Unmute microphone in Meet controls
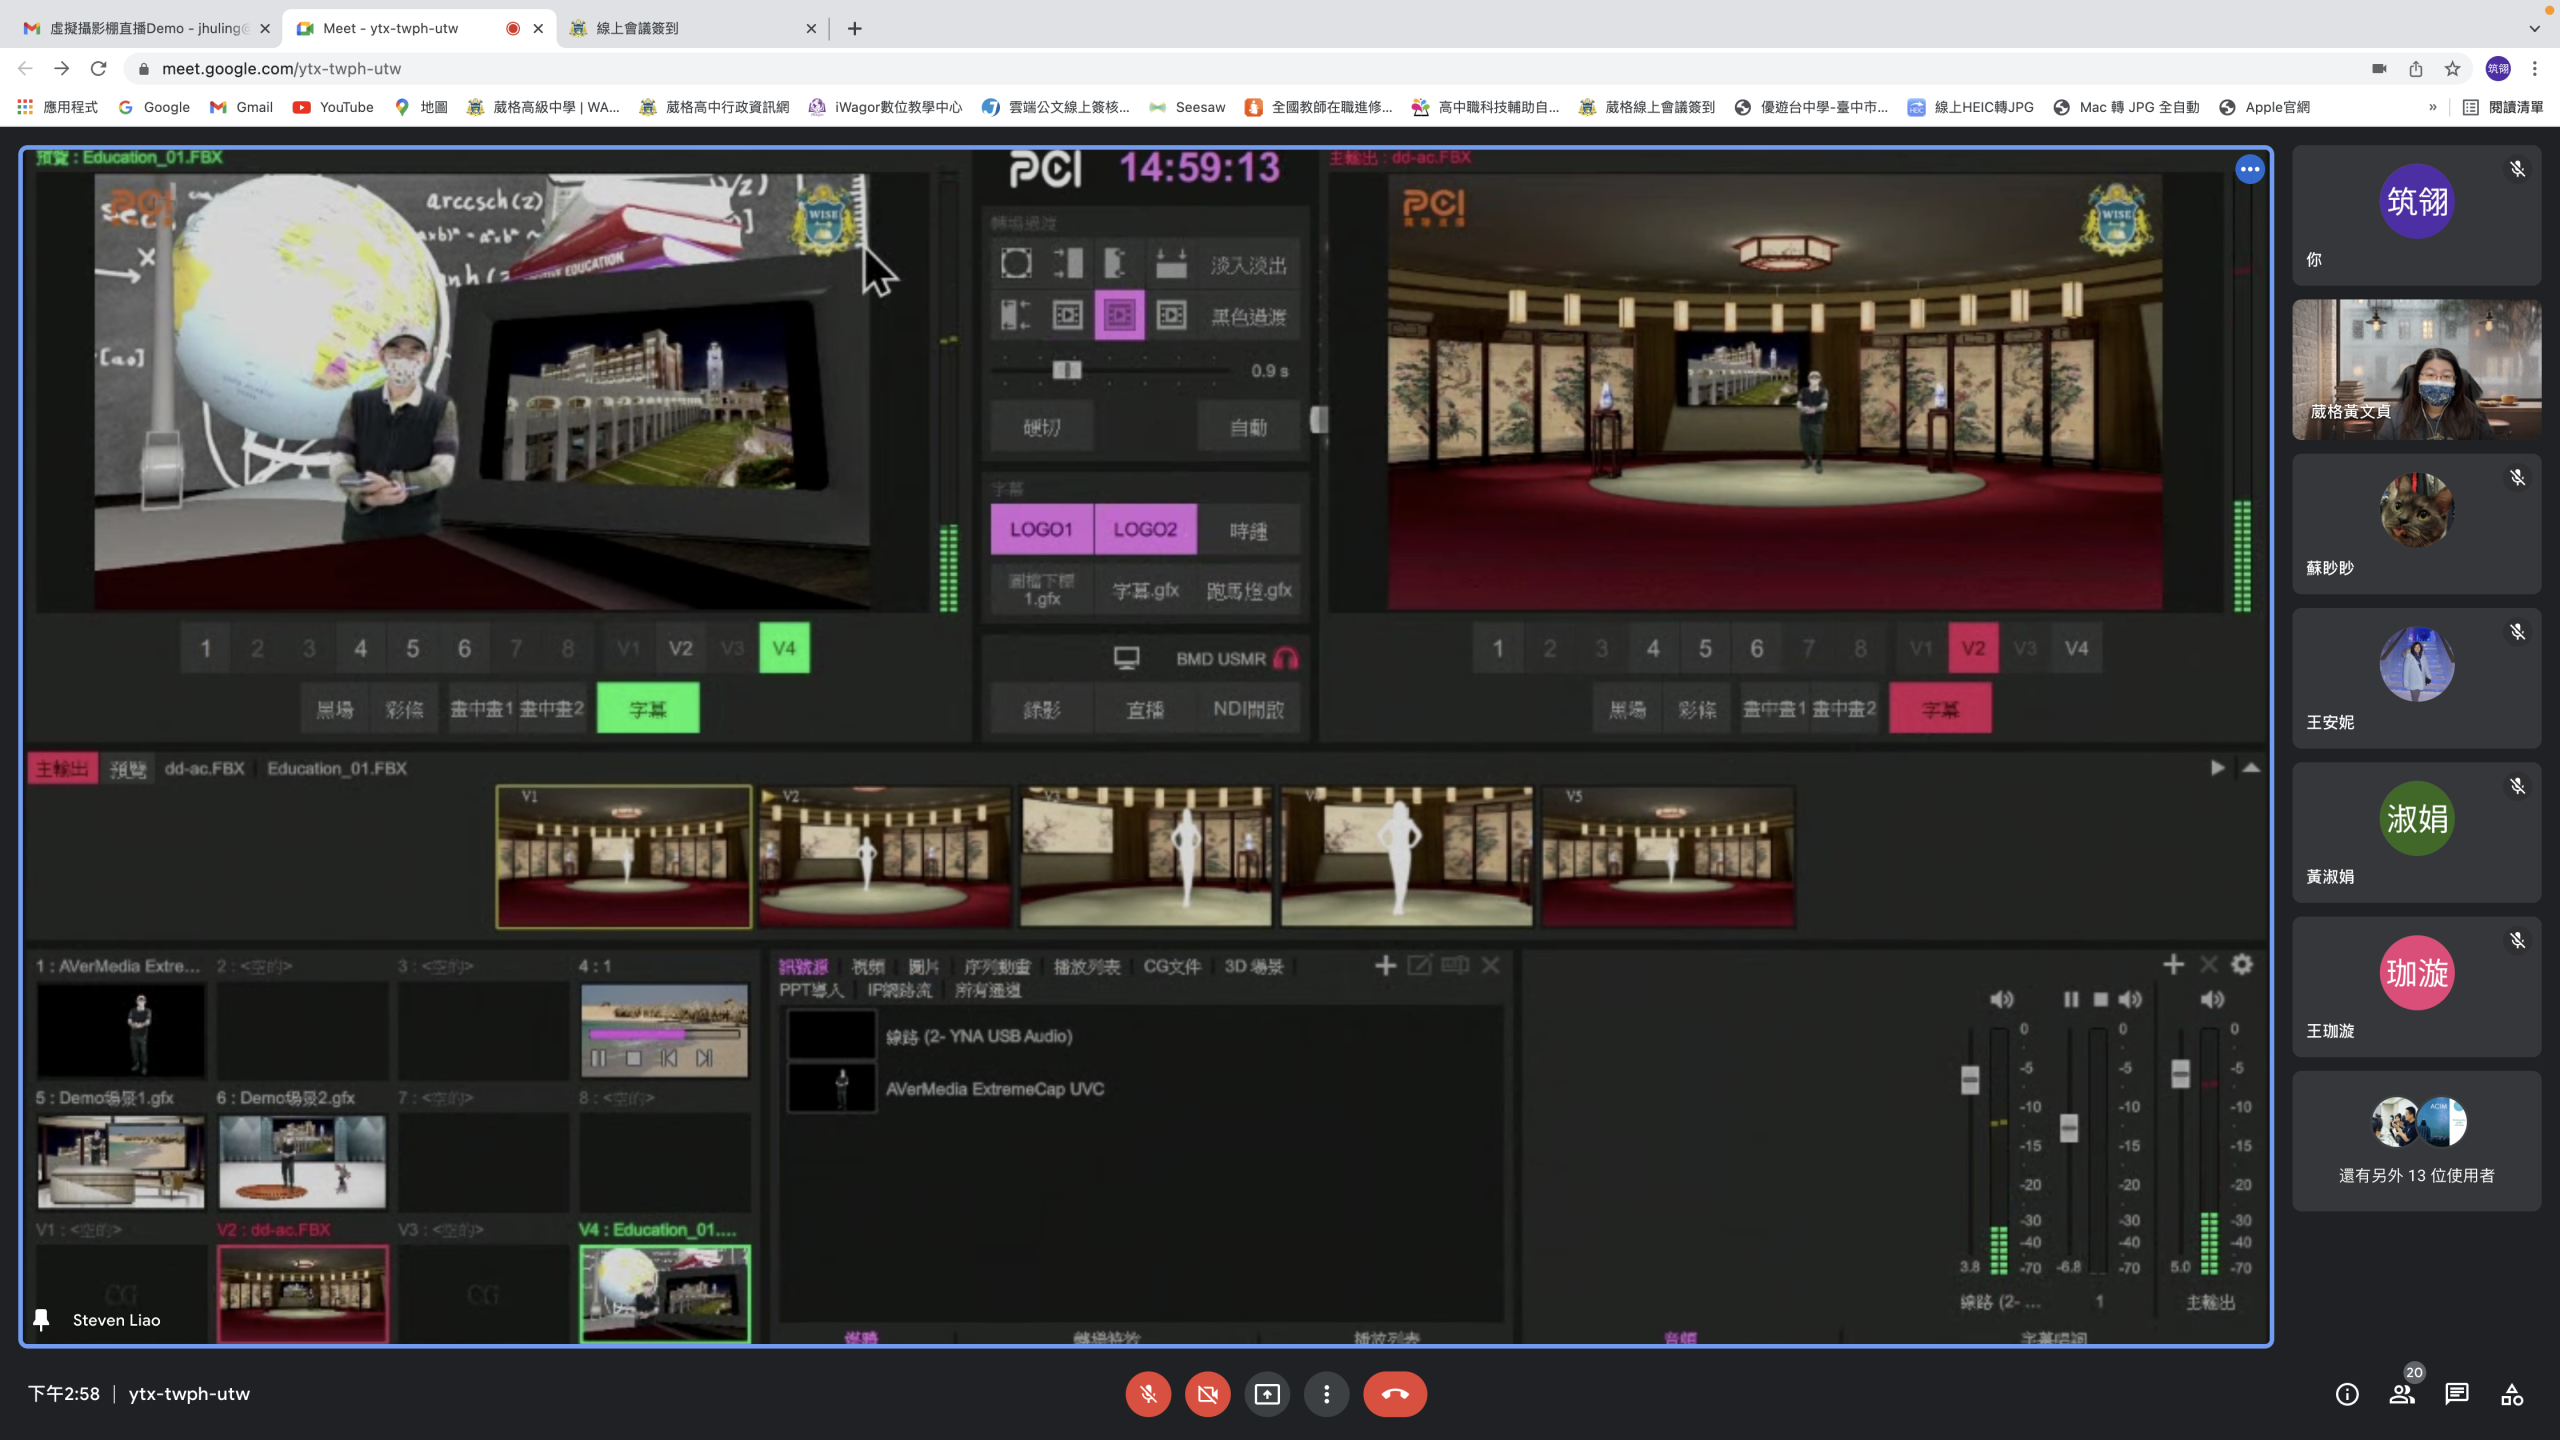This screenshot has height=1440, width=2560. (1148, 1394)
